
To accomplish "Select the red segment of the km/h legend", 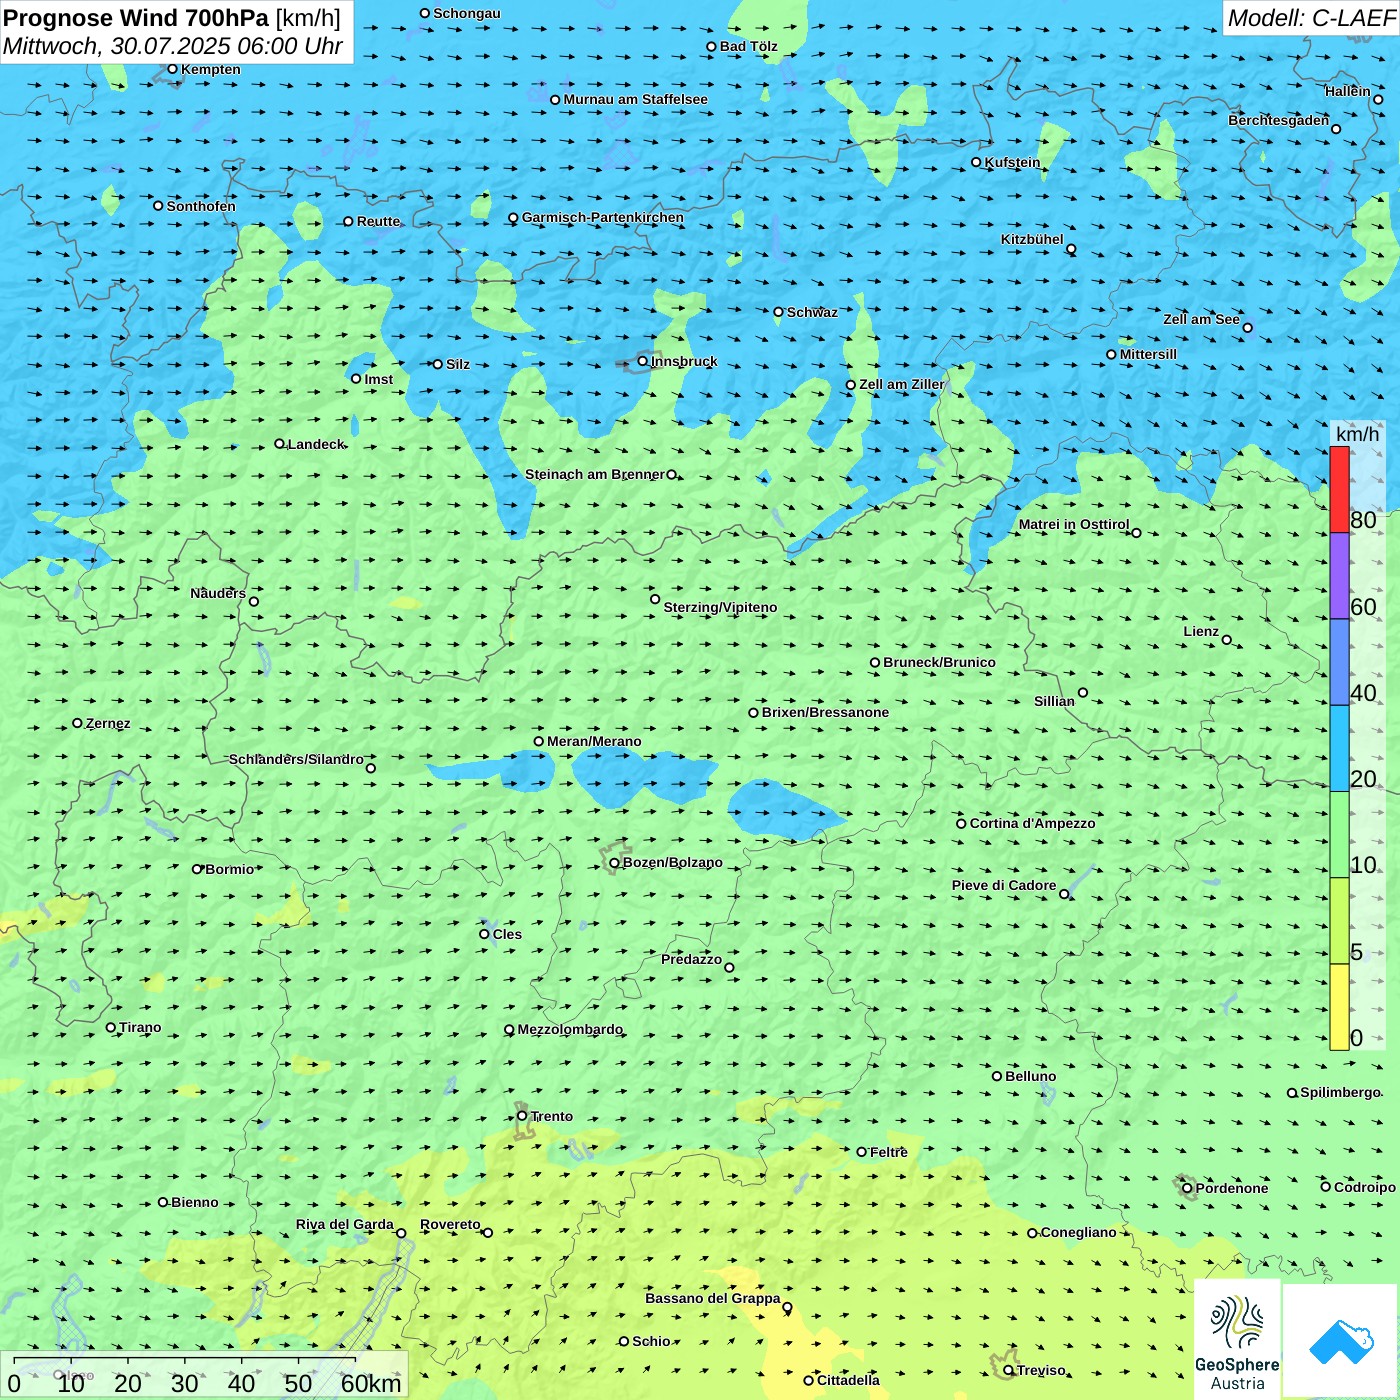I will tap(1339, 489).
